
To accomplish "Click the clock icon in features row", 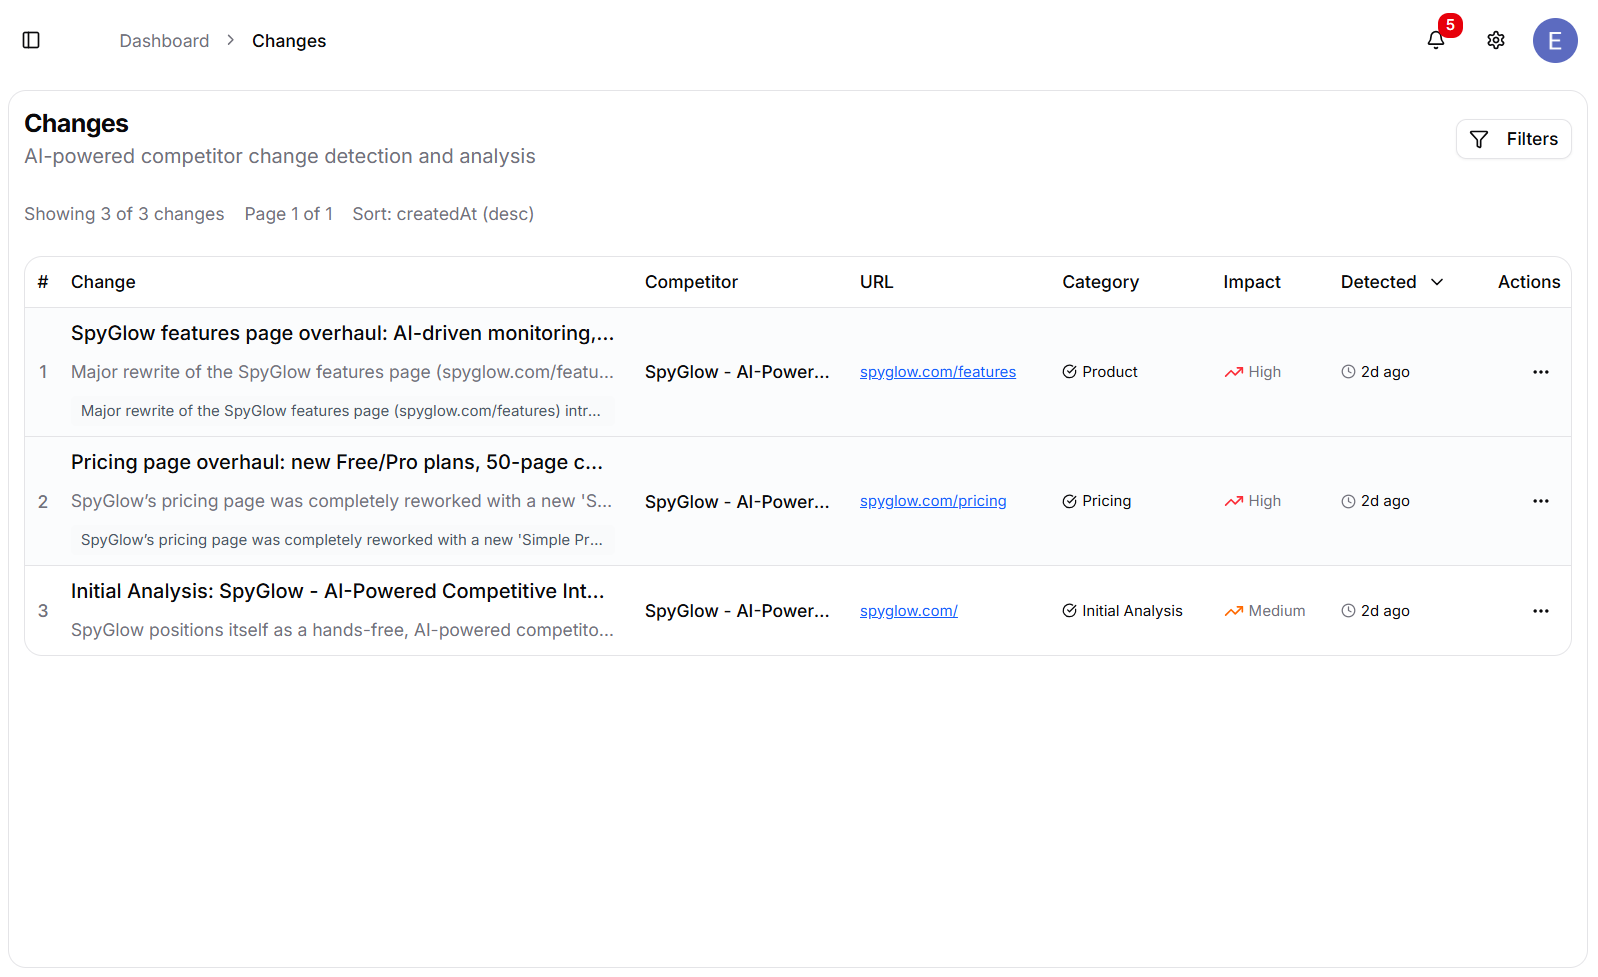I will click(1348, 372).
